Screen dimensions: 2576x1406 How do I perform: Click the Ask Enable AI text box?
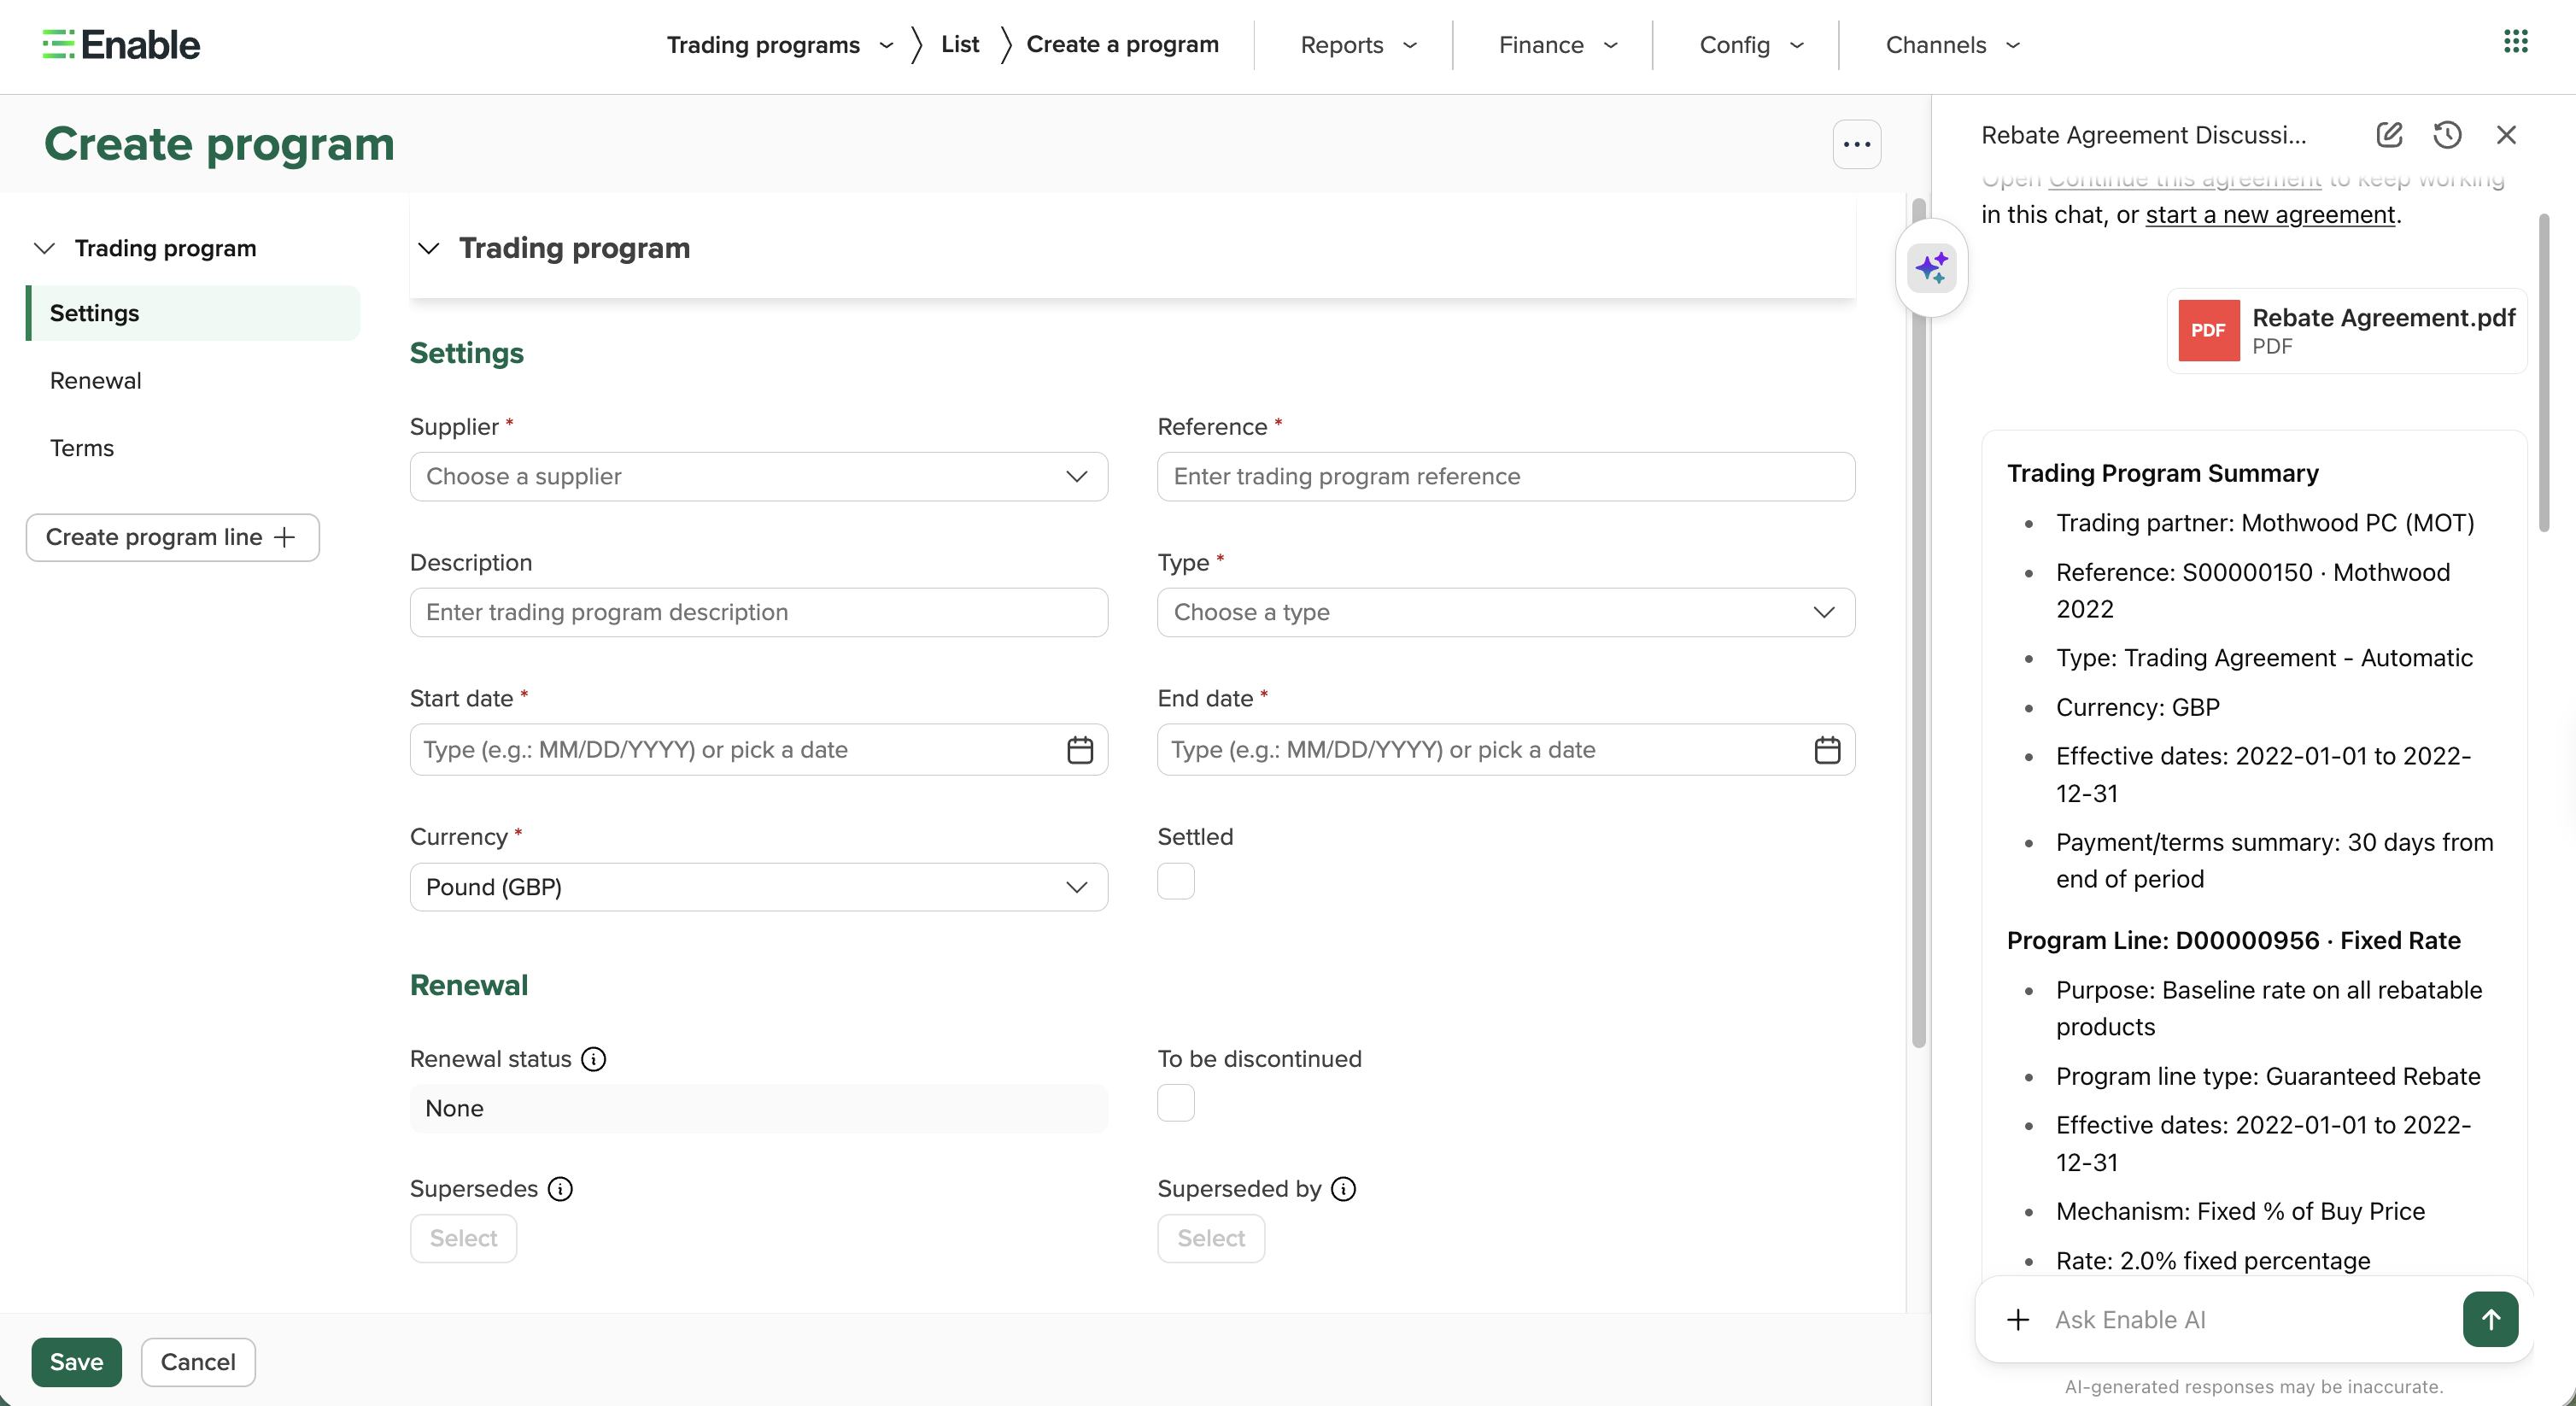[x=2250, y=1320]
